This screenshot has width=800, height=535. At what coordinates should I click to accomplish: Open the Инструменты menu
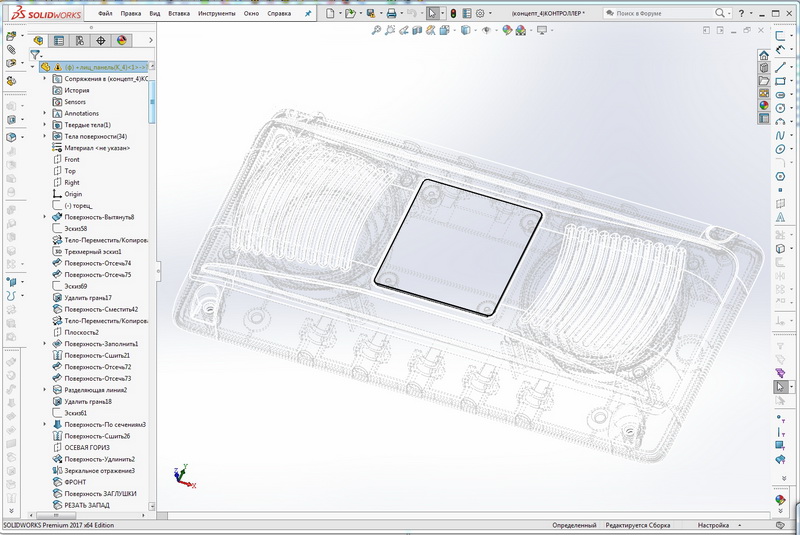click(x=217, y=14)
